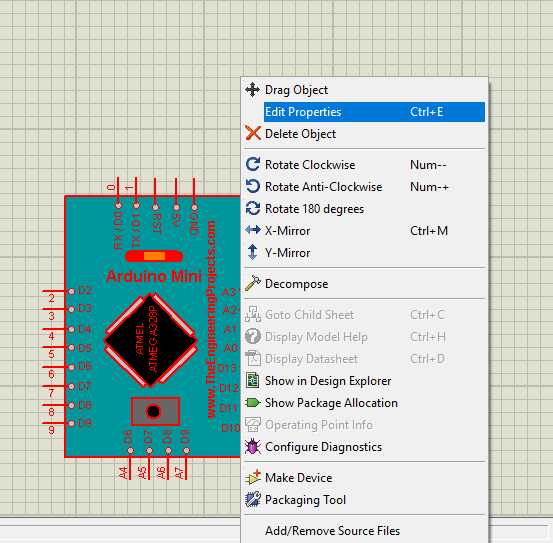Click the left-edge D9 pin terminal

click(x=72, y=423)
